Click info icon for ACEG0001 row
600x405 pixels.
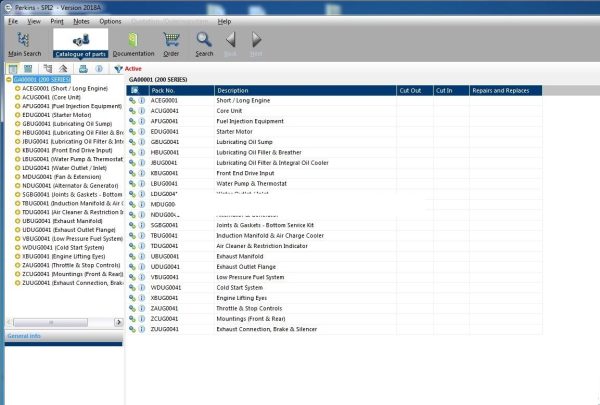(x=142, y=101)
